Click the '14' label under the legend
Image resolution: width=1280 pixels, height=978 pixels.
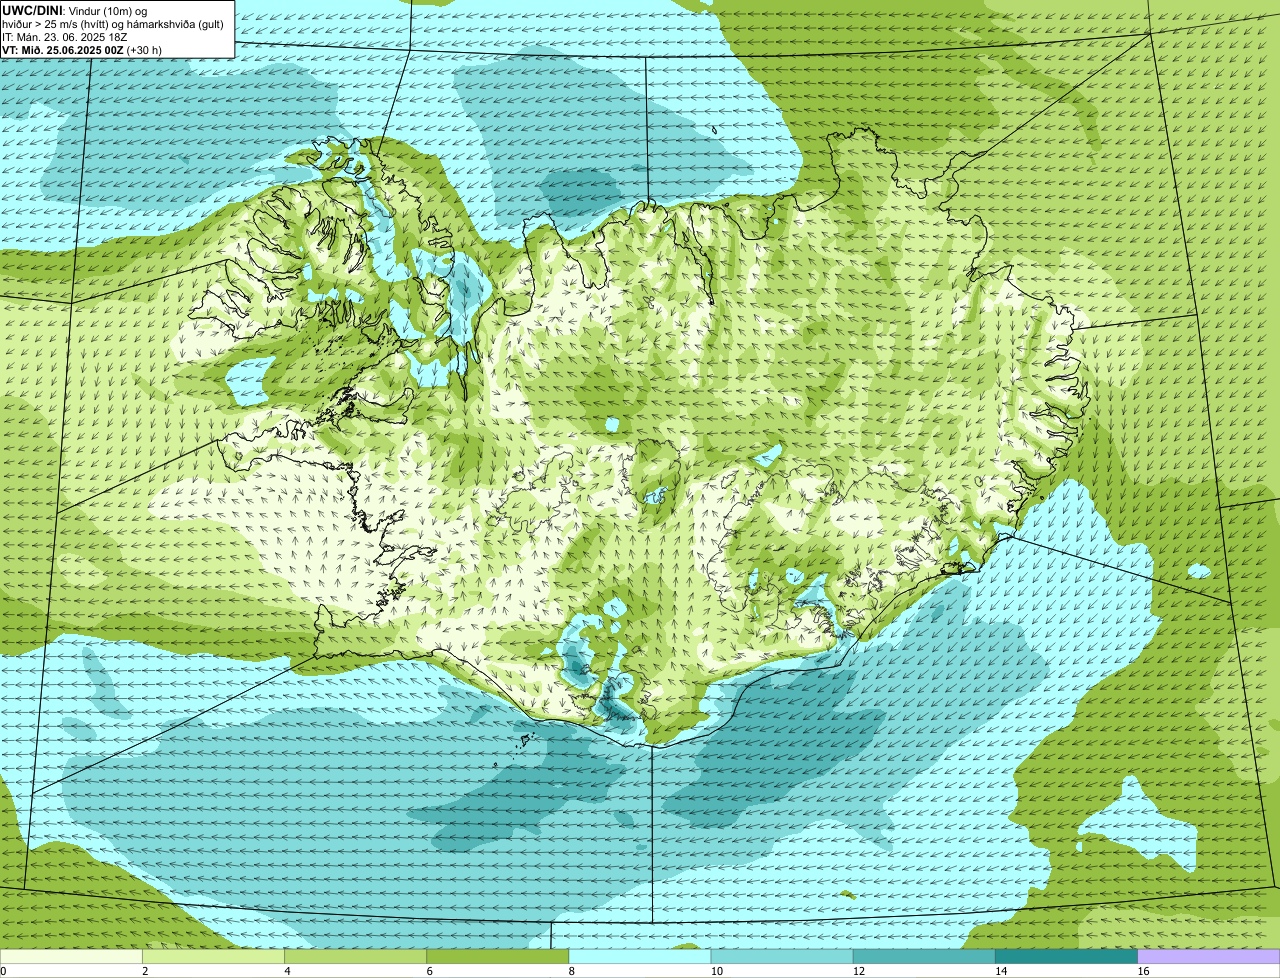pyautogui.click(x=999, y=971)
